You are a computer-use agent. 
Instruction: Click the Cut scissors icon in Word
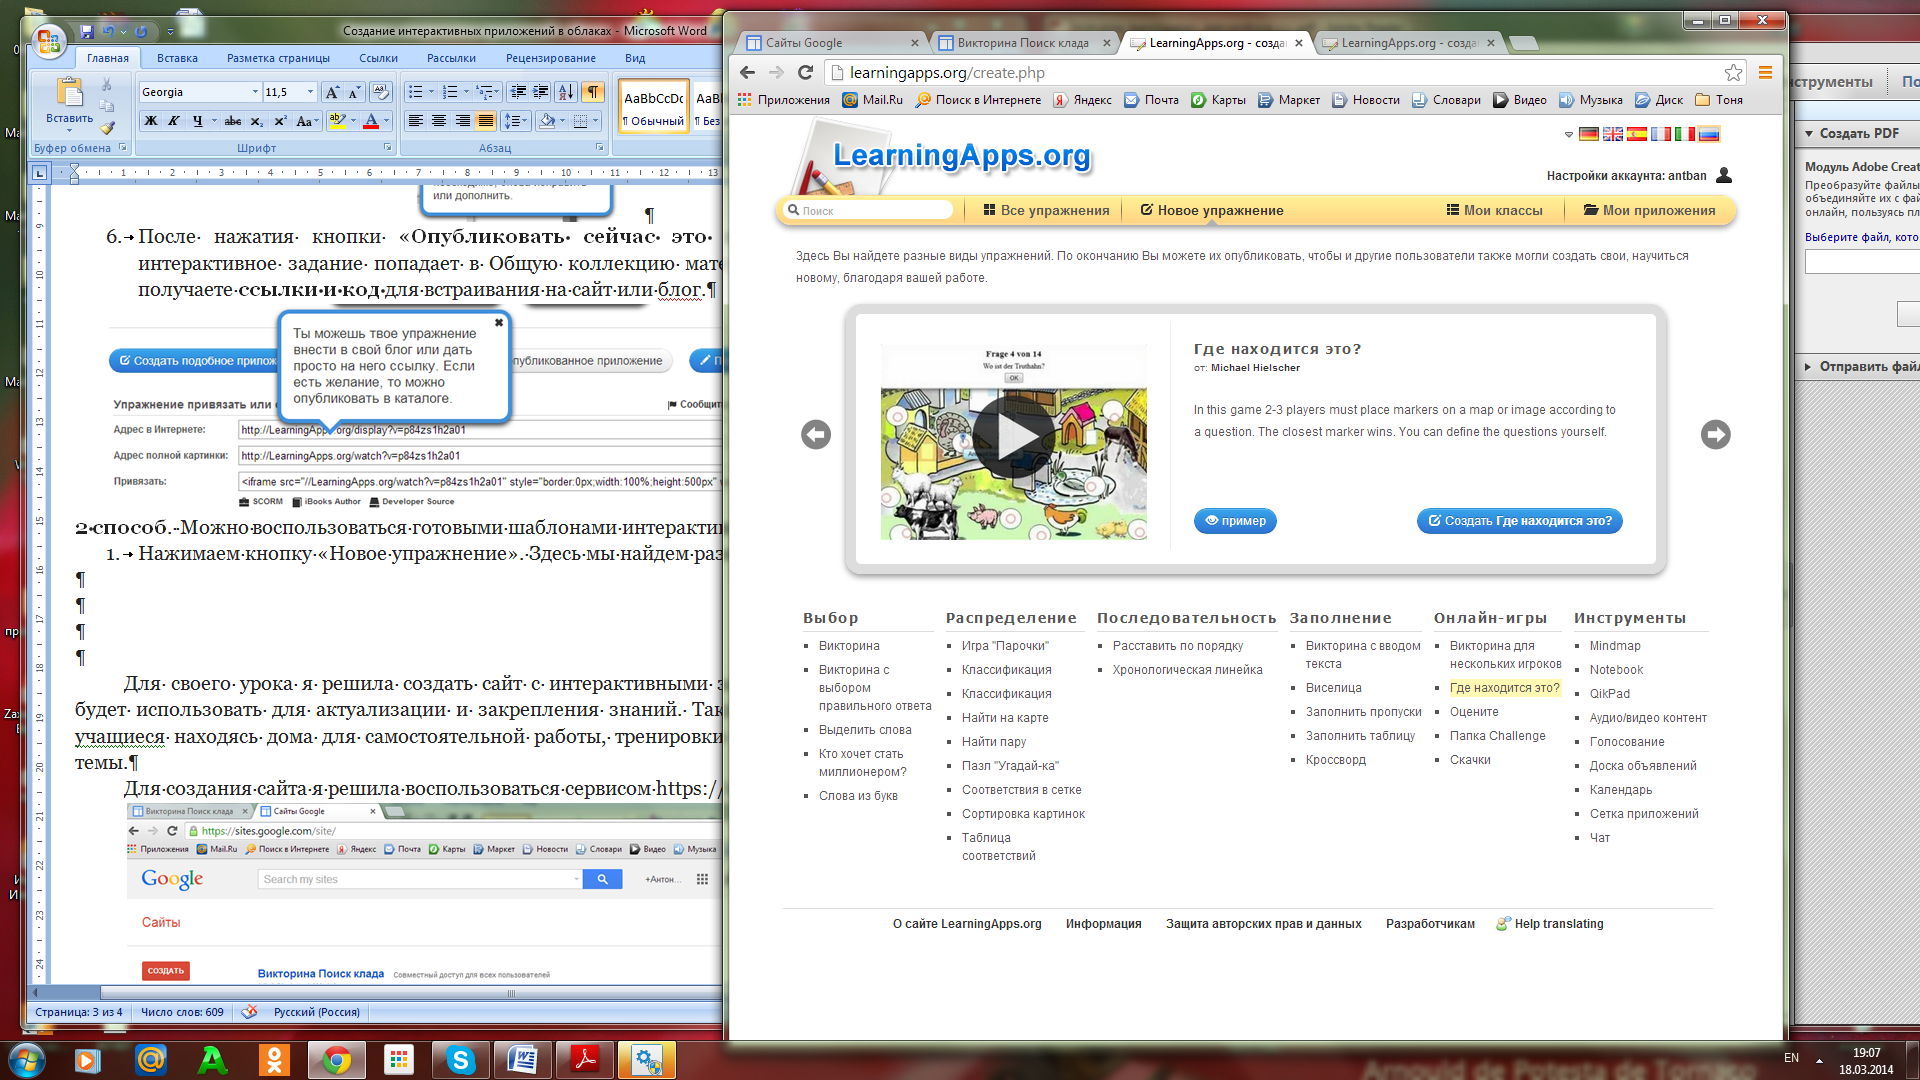click(x=107, y=85)
